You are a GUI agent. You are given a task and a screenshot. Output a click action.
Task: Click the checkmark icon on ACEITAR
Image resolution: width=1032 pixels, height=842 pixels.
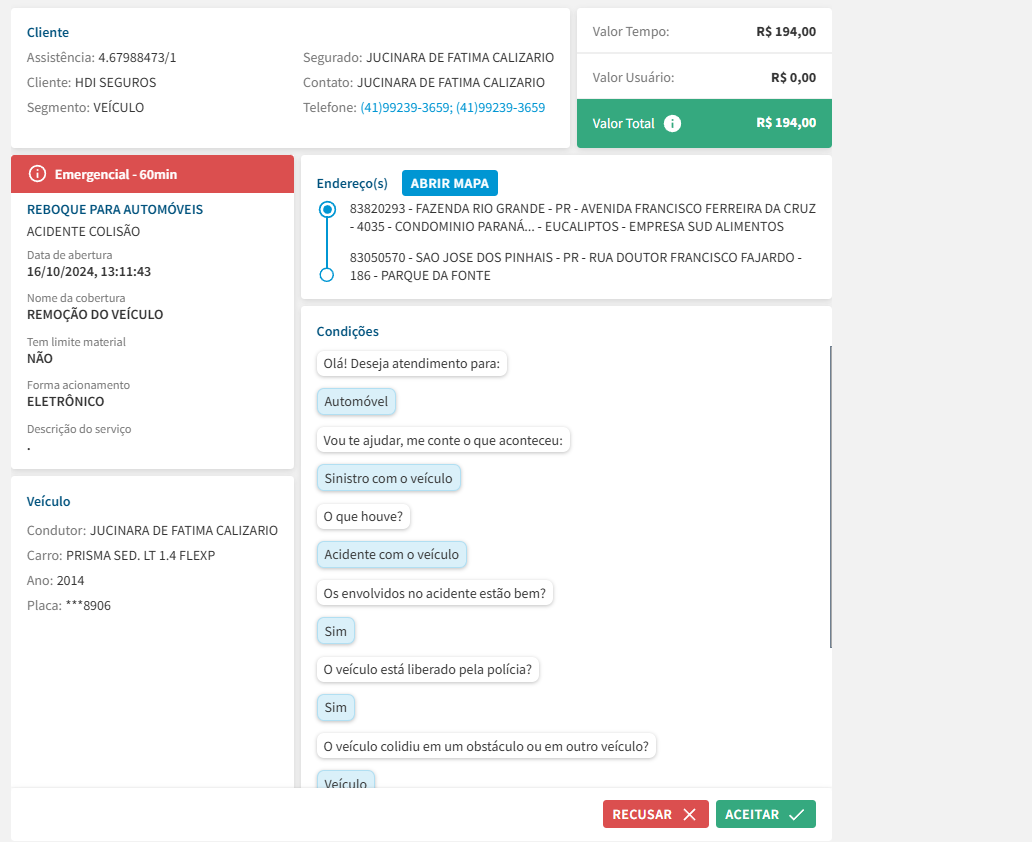coord(796,815)
